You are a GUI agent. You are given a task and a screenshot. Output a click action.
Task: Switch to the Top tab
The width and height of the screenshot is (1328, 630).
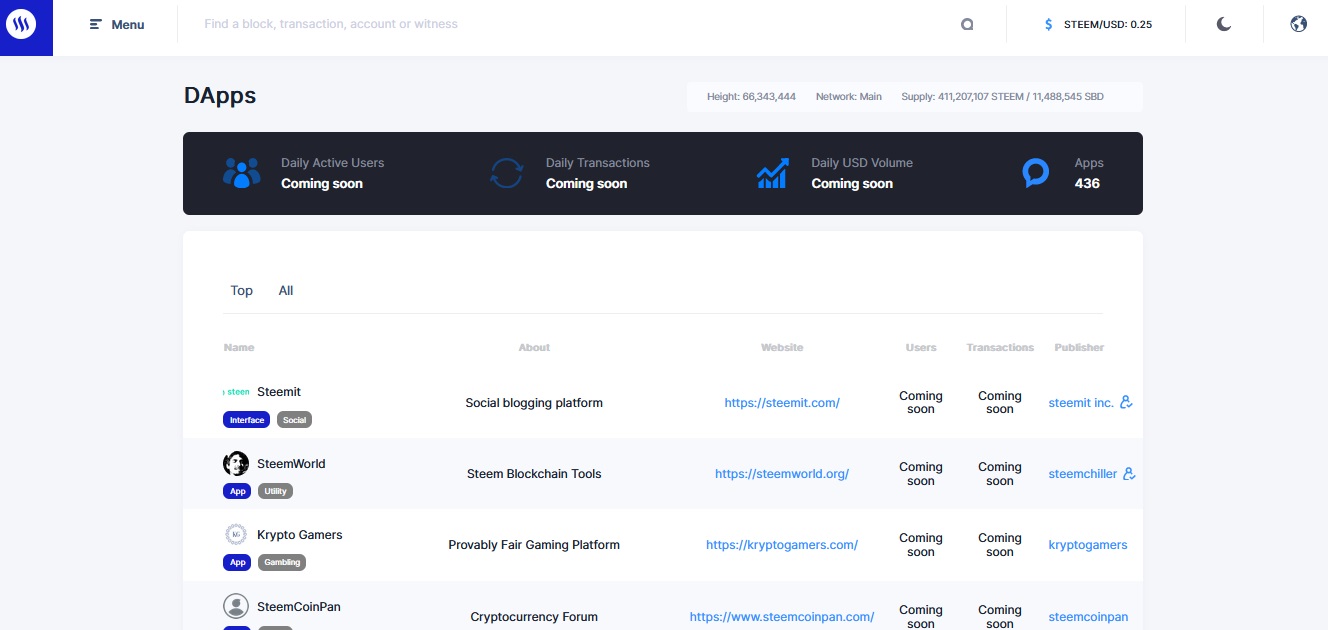[242, 290]
